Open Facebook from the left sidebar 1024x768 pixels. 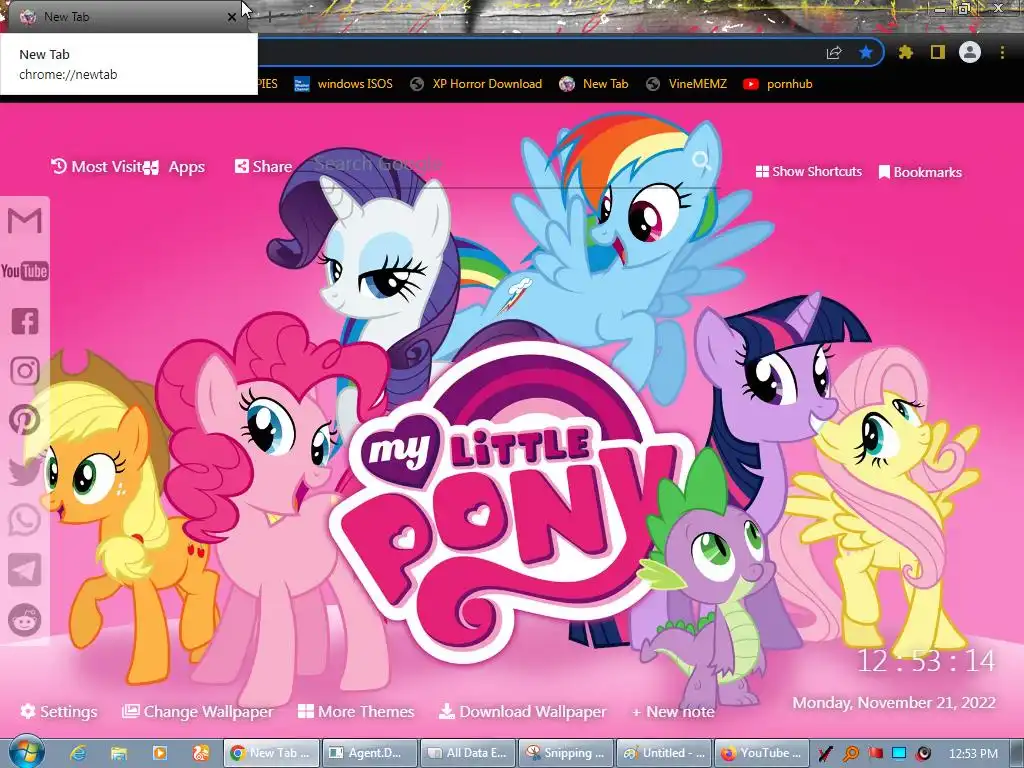(25, 321)
